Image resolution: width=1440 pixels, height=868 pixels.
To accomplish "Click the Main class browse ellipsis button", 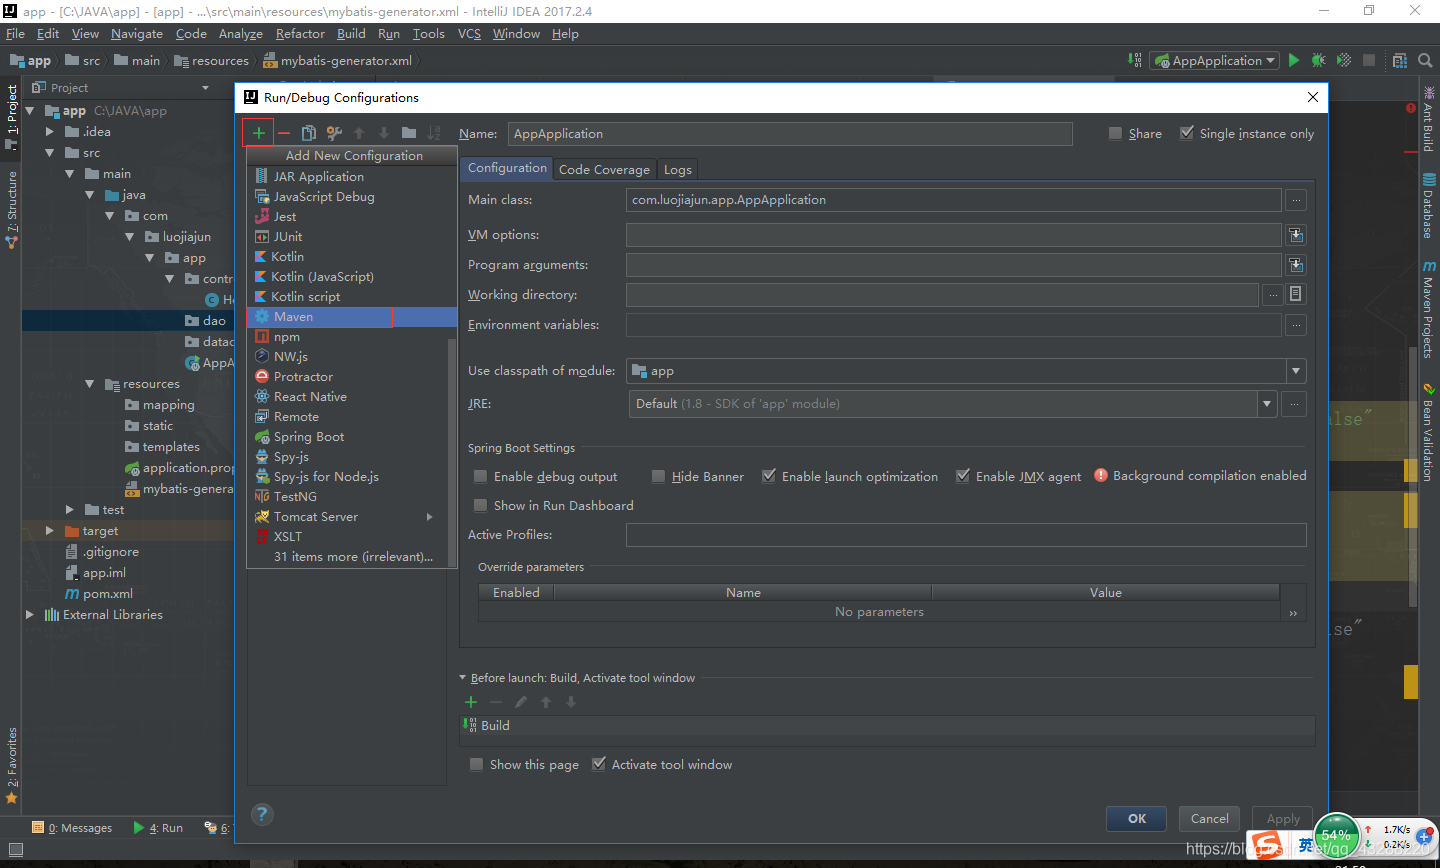I will click(x=1296, y=200).
